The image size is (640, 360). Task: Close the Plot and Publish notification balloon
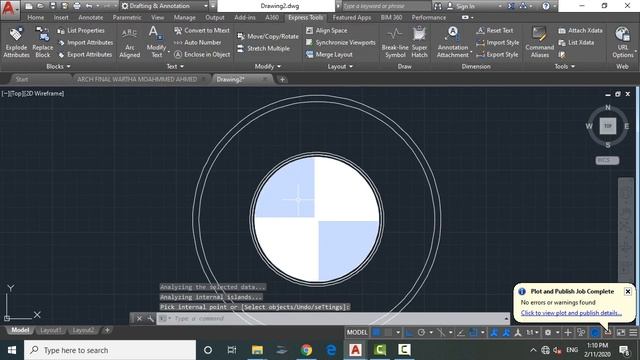[628, 291]
